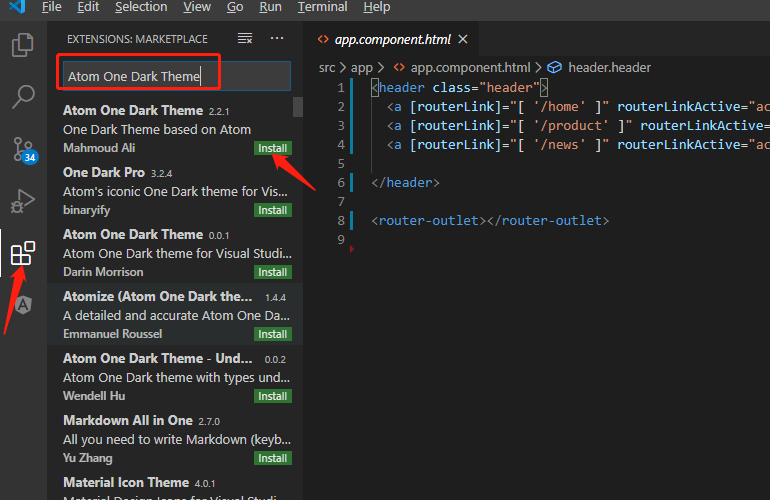Viewport: 770px width, 500px height.
Task: Click the router-outlet code on line 8
Action: coord(490,221)
